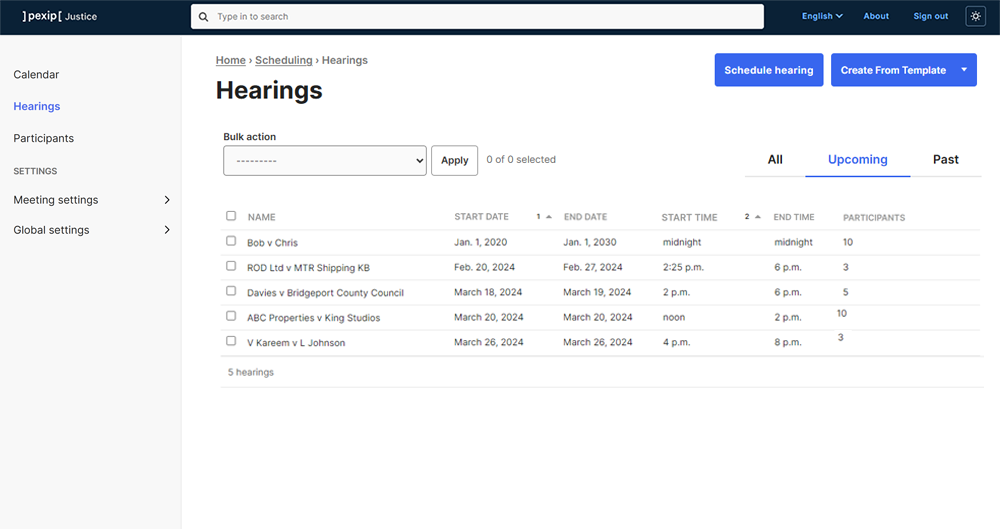Click Start Time sort arrow icon

pyautogui.click(x=757, y=217)
